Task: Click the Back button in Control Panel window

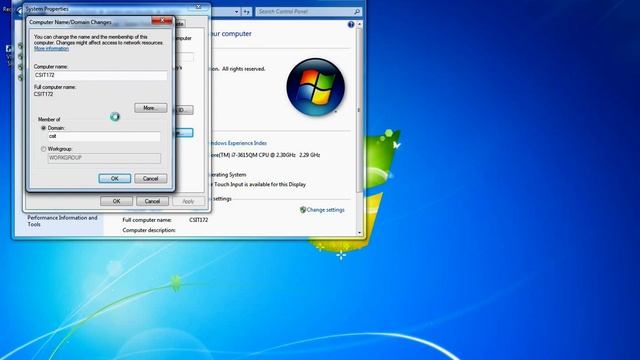Action: pos(19,12)
